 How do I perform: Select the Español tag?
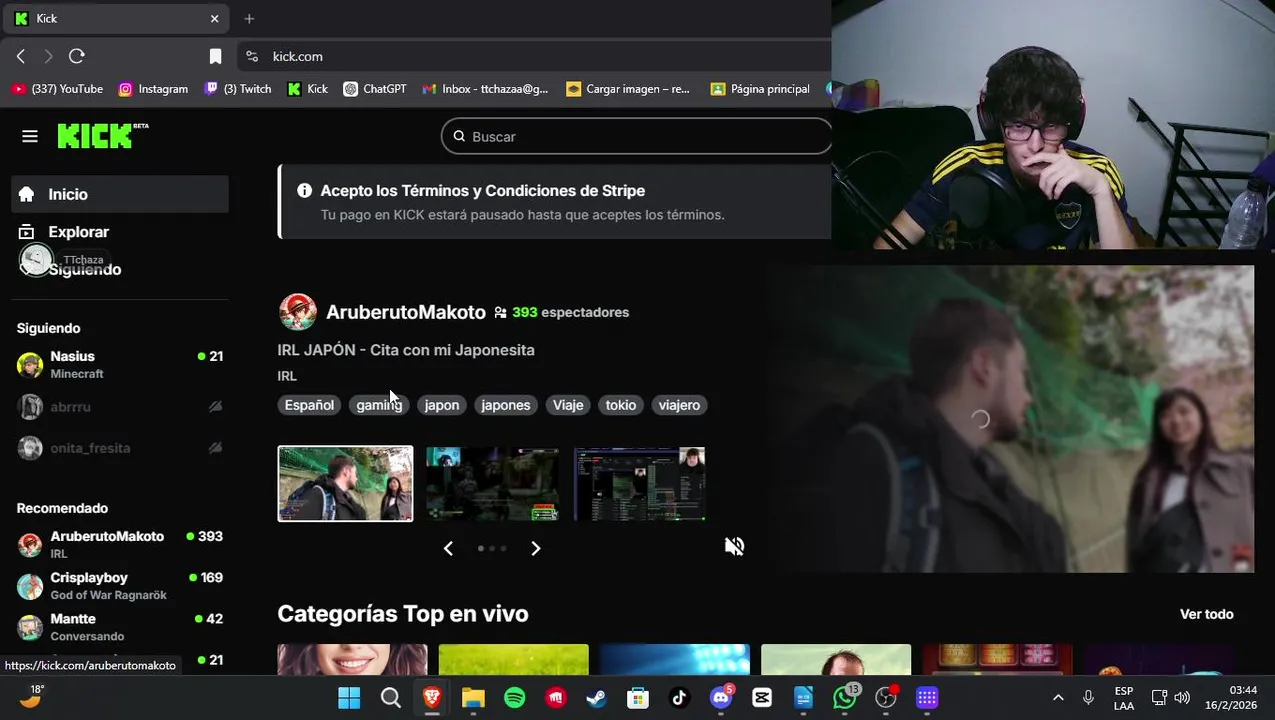click(x=309, y=405)
